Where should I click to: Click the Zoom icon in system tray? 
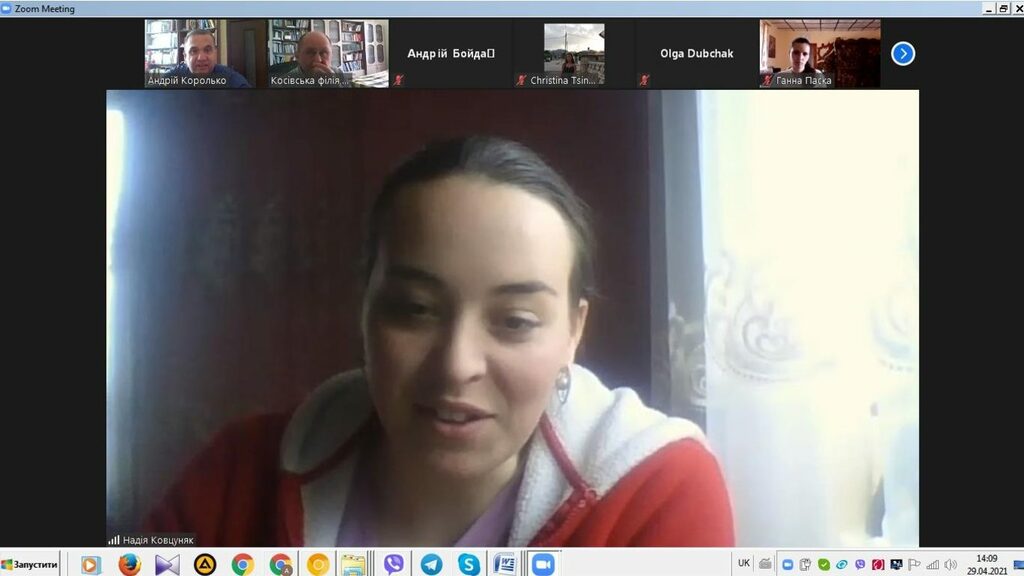787,564
